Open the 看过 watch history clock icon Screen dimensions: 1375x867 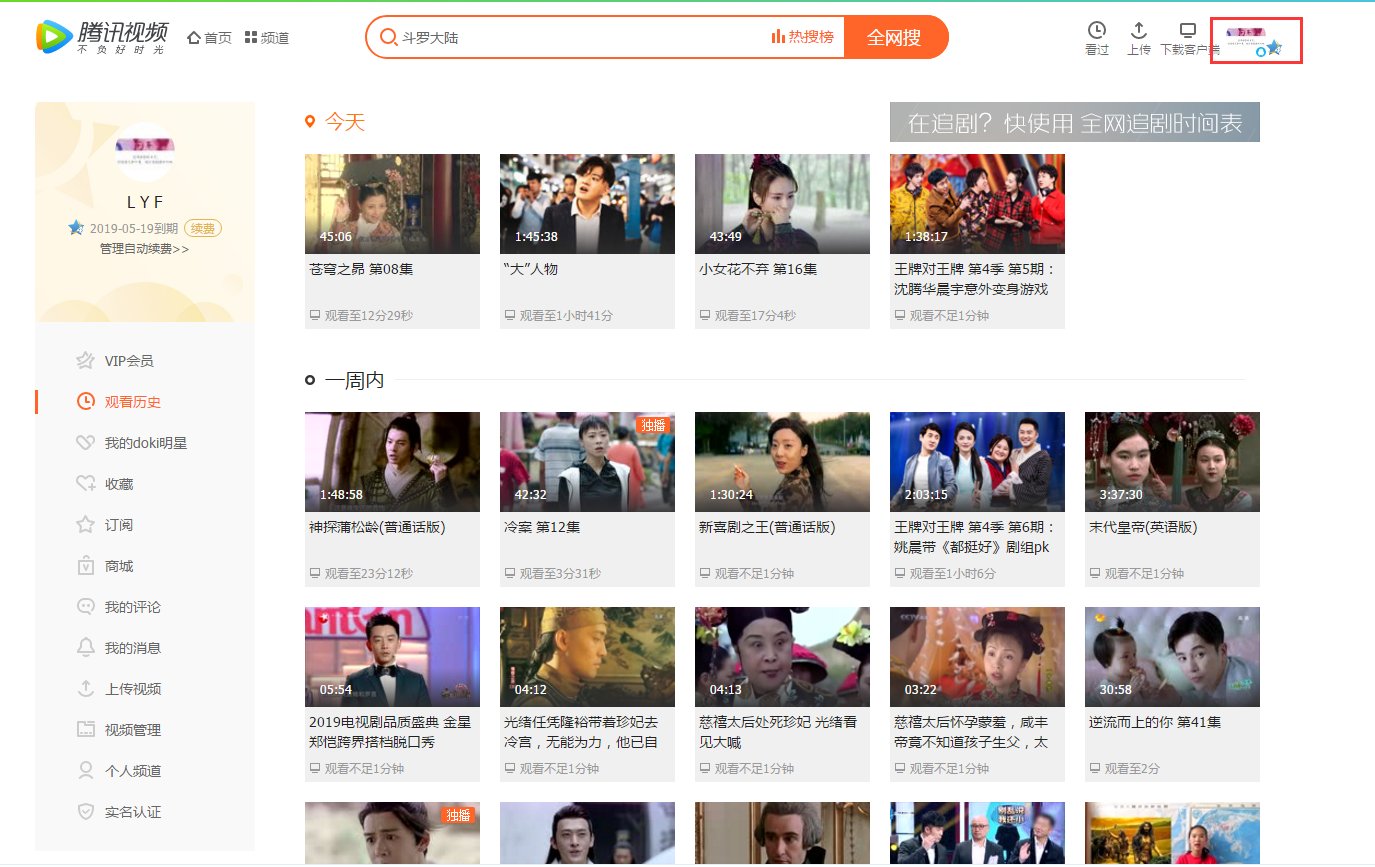click(1097, 31)
